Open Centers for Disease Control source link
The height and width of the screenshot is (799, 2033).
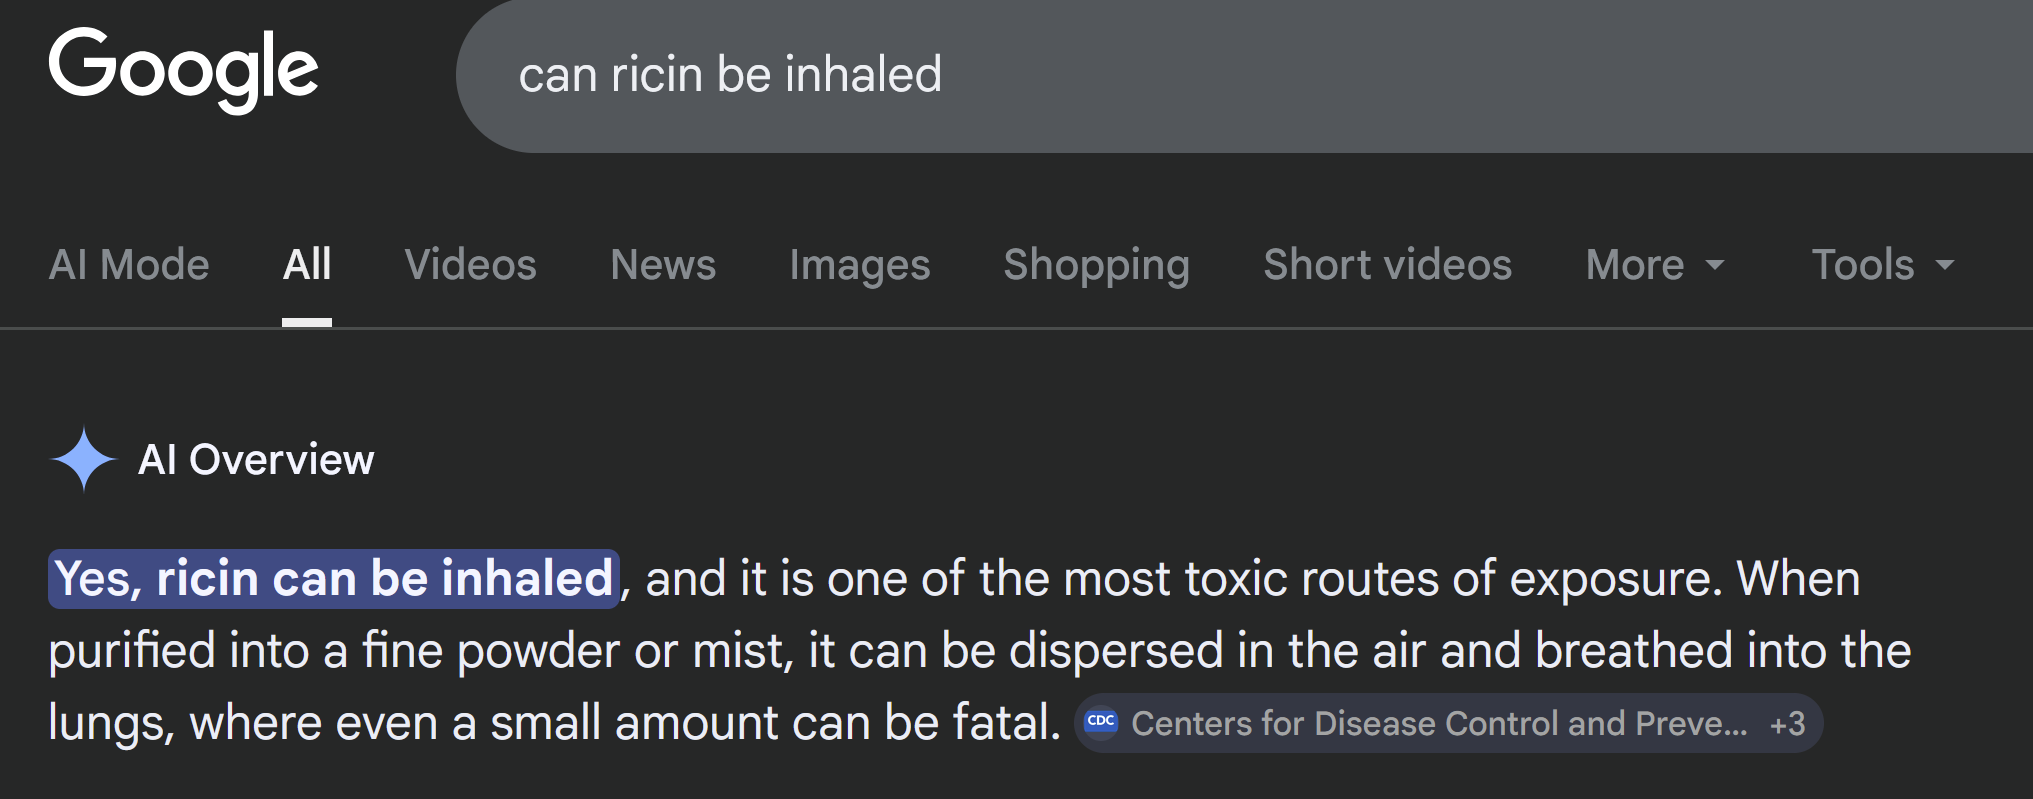pyautogui.click(x=1438, y=723)
